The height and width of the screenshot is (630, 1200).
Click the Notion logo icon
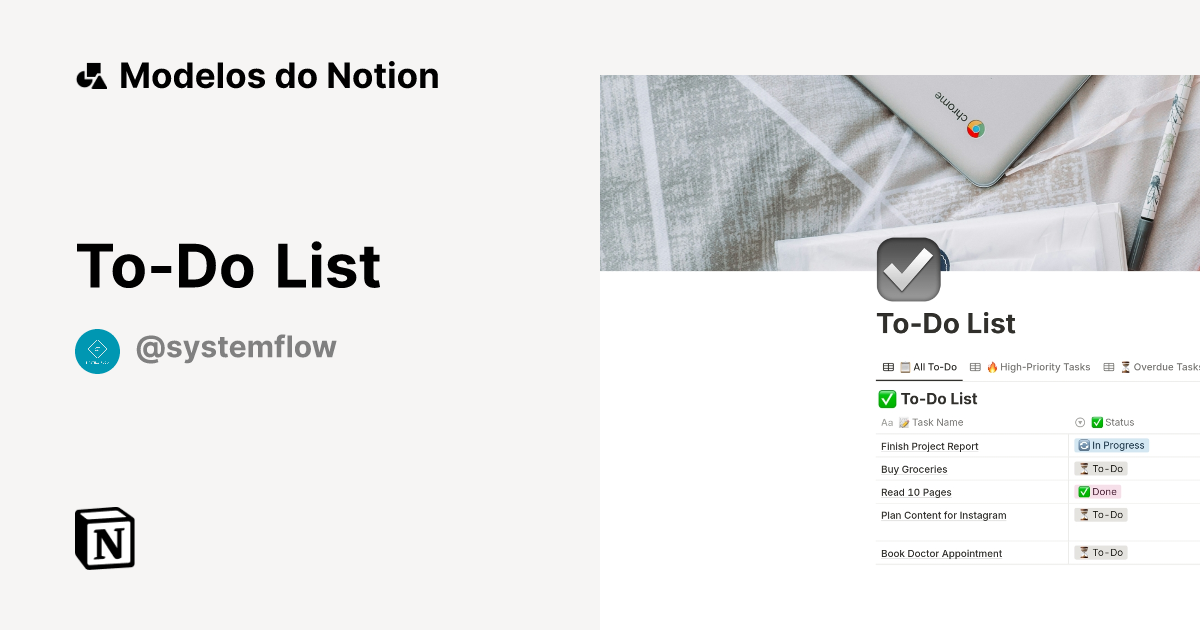point(105,538)
